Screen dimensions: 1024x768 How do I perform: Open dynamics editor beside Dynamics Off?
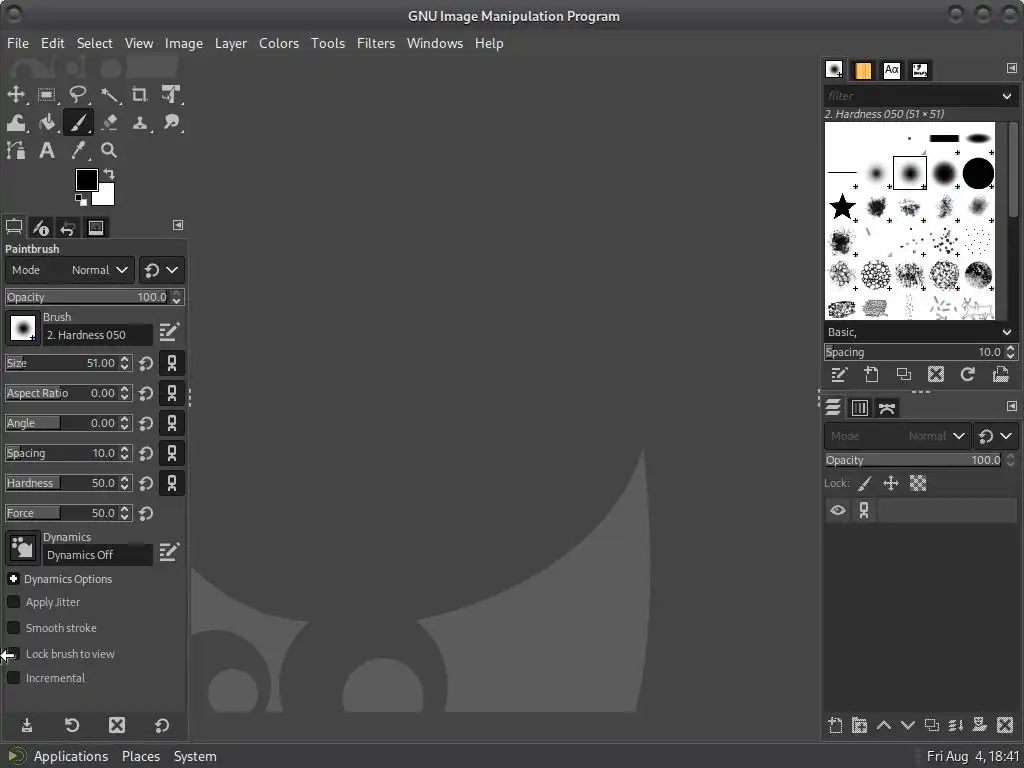pos(169,552)
